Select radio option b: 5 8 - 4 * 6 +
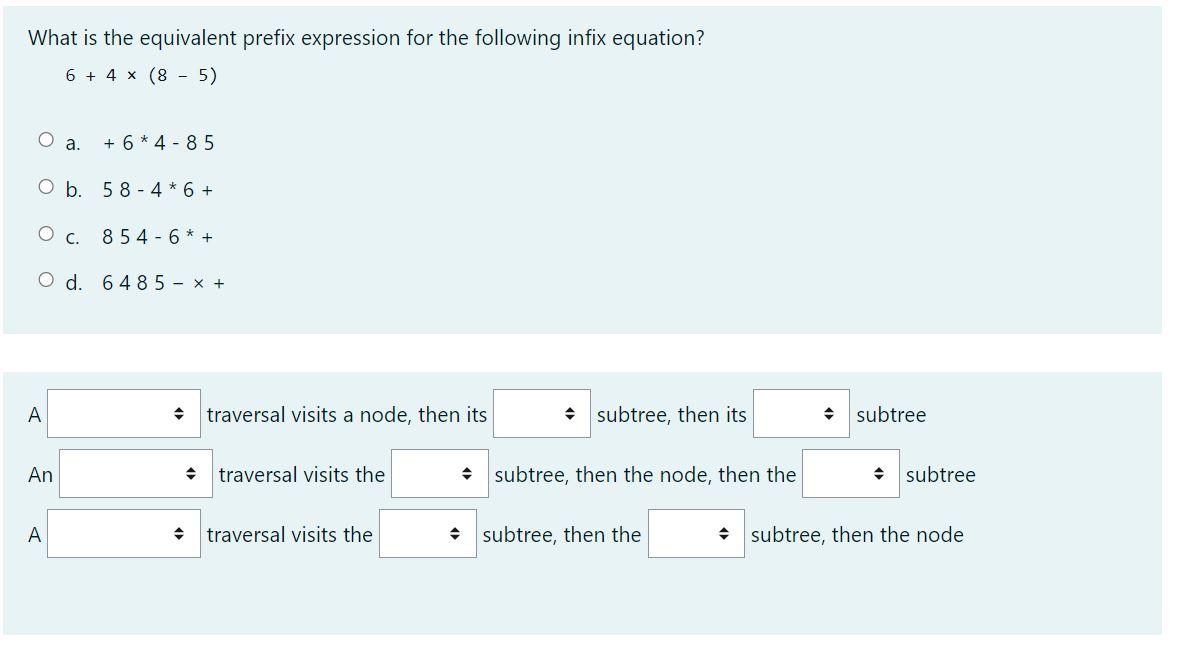 tap(46, 187)
